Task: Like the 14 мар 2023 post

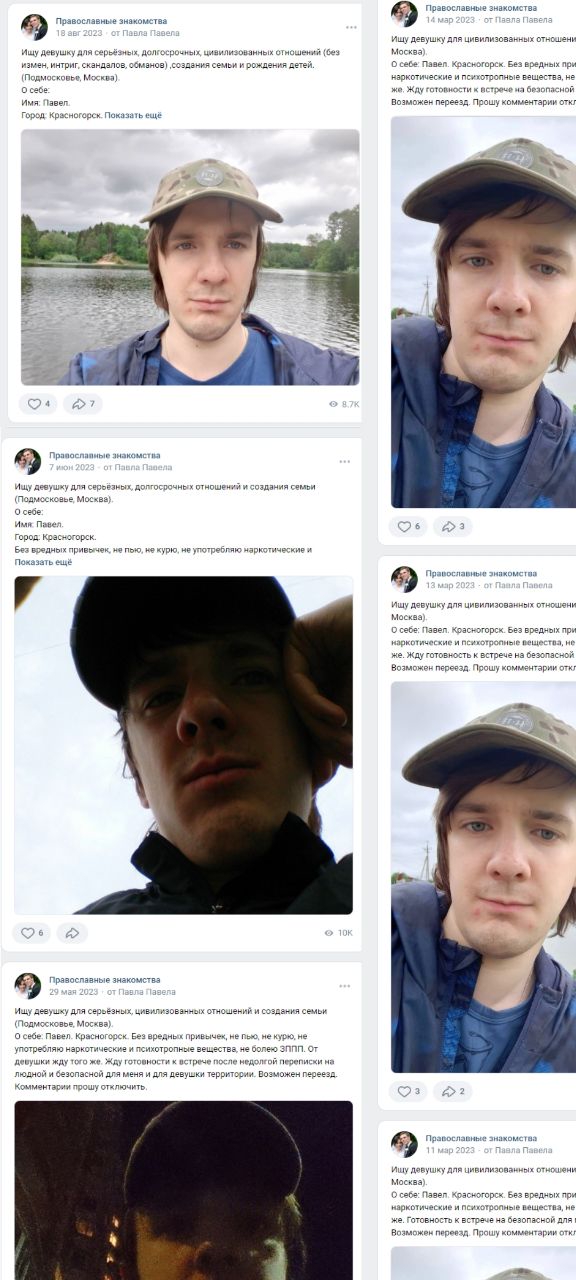Action: click(x=408, y=526)
